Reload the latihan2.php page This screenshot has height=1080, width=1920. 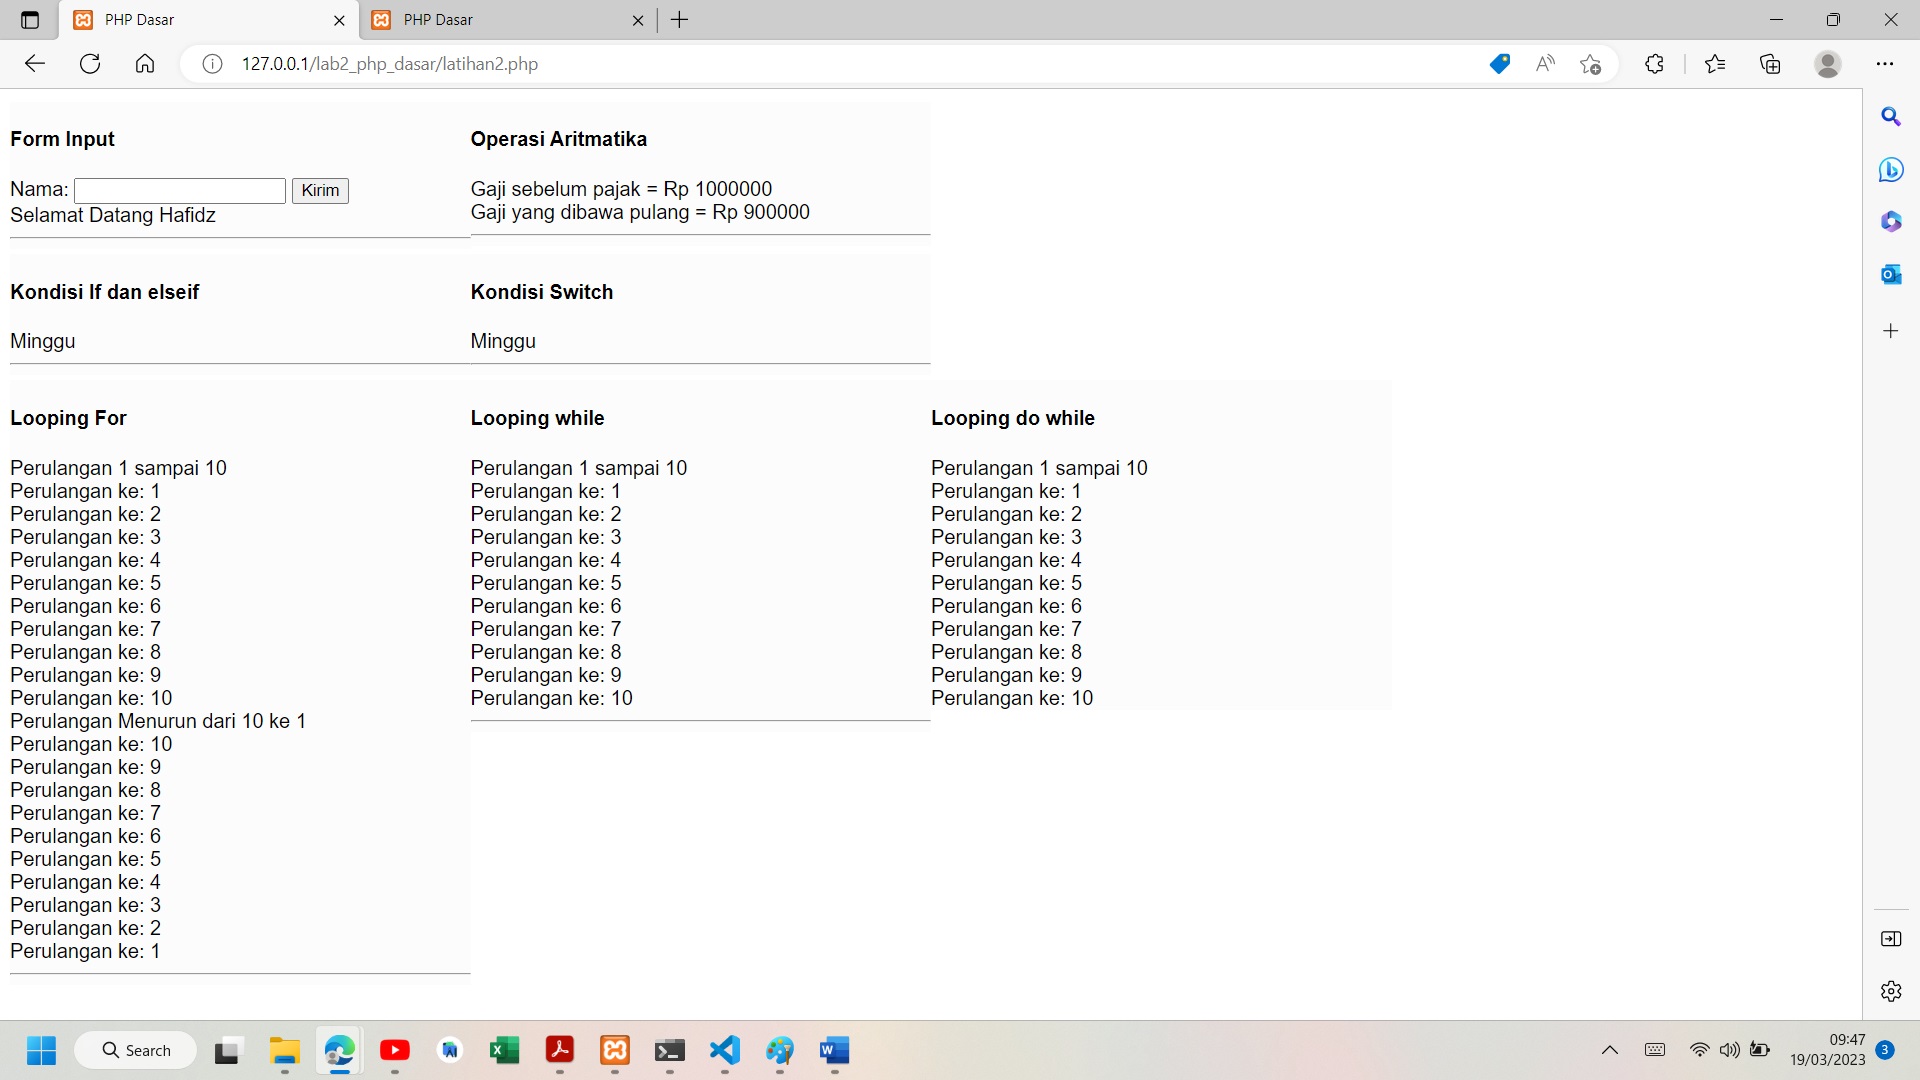(90, 64)
